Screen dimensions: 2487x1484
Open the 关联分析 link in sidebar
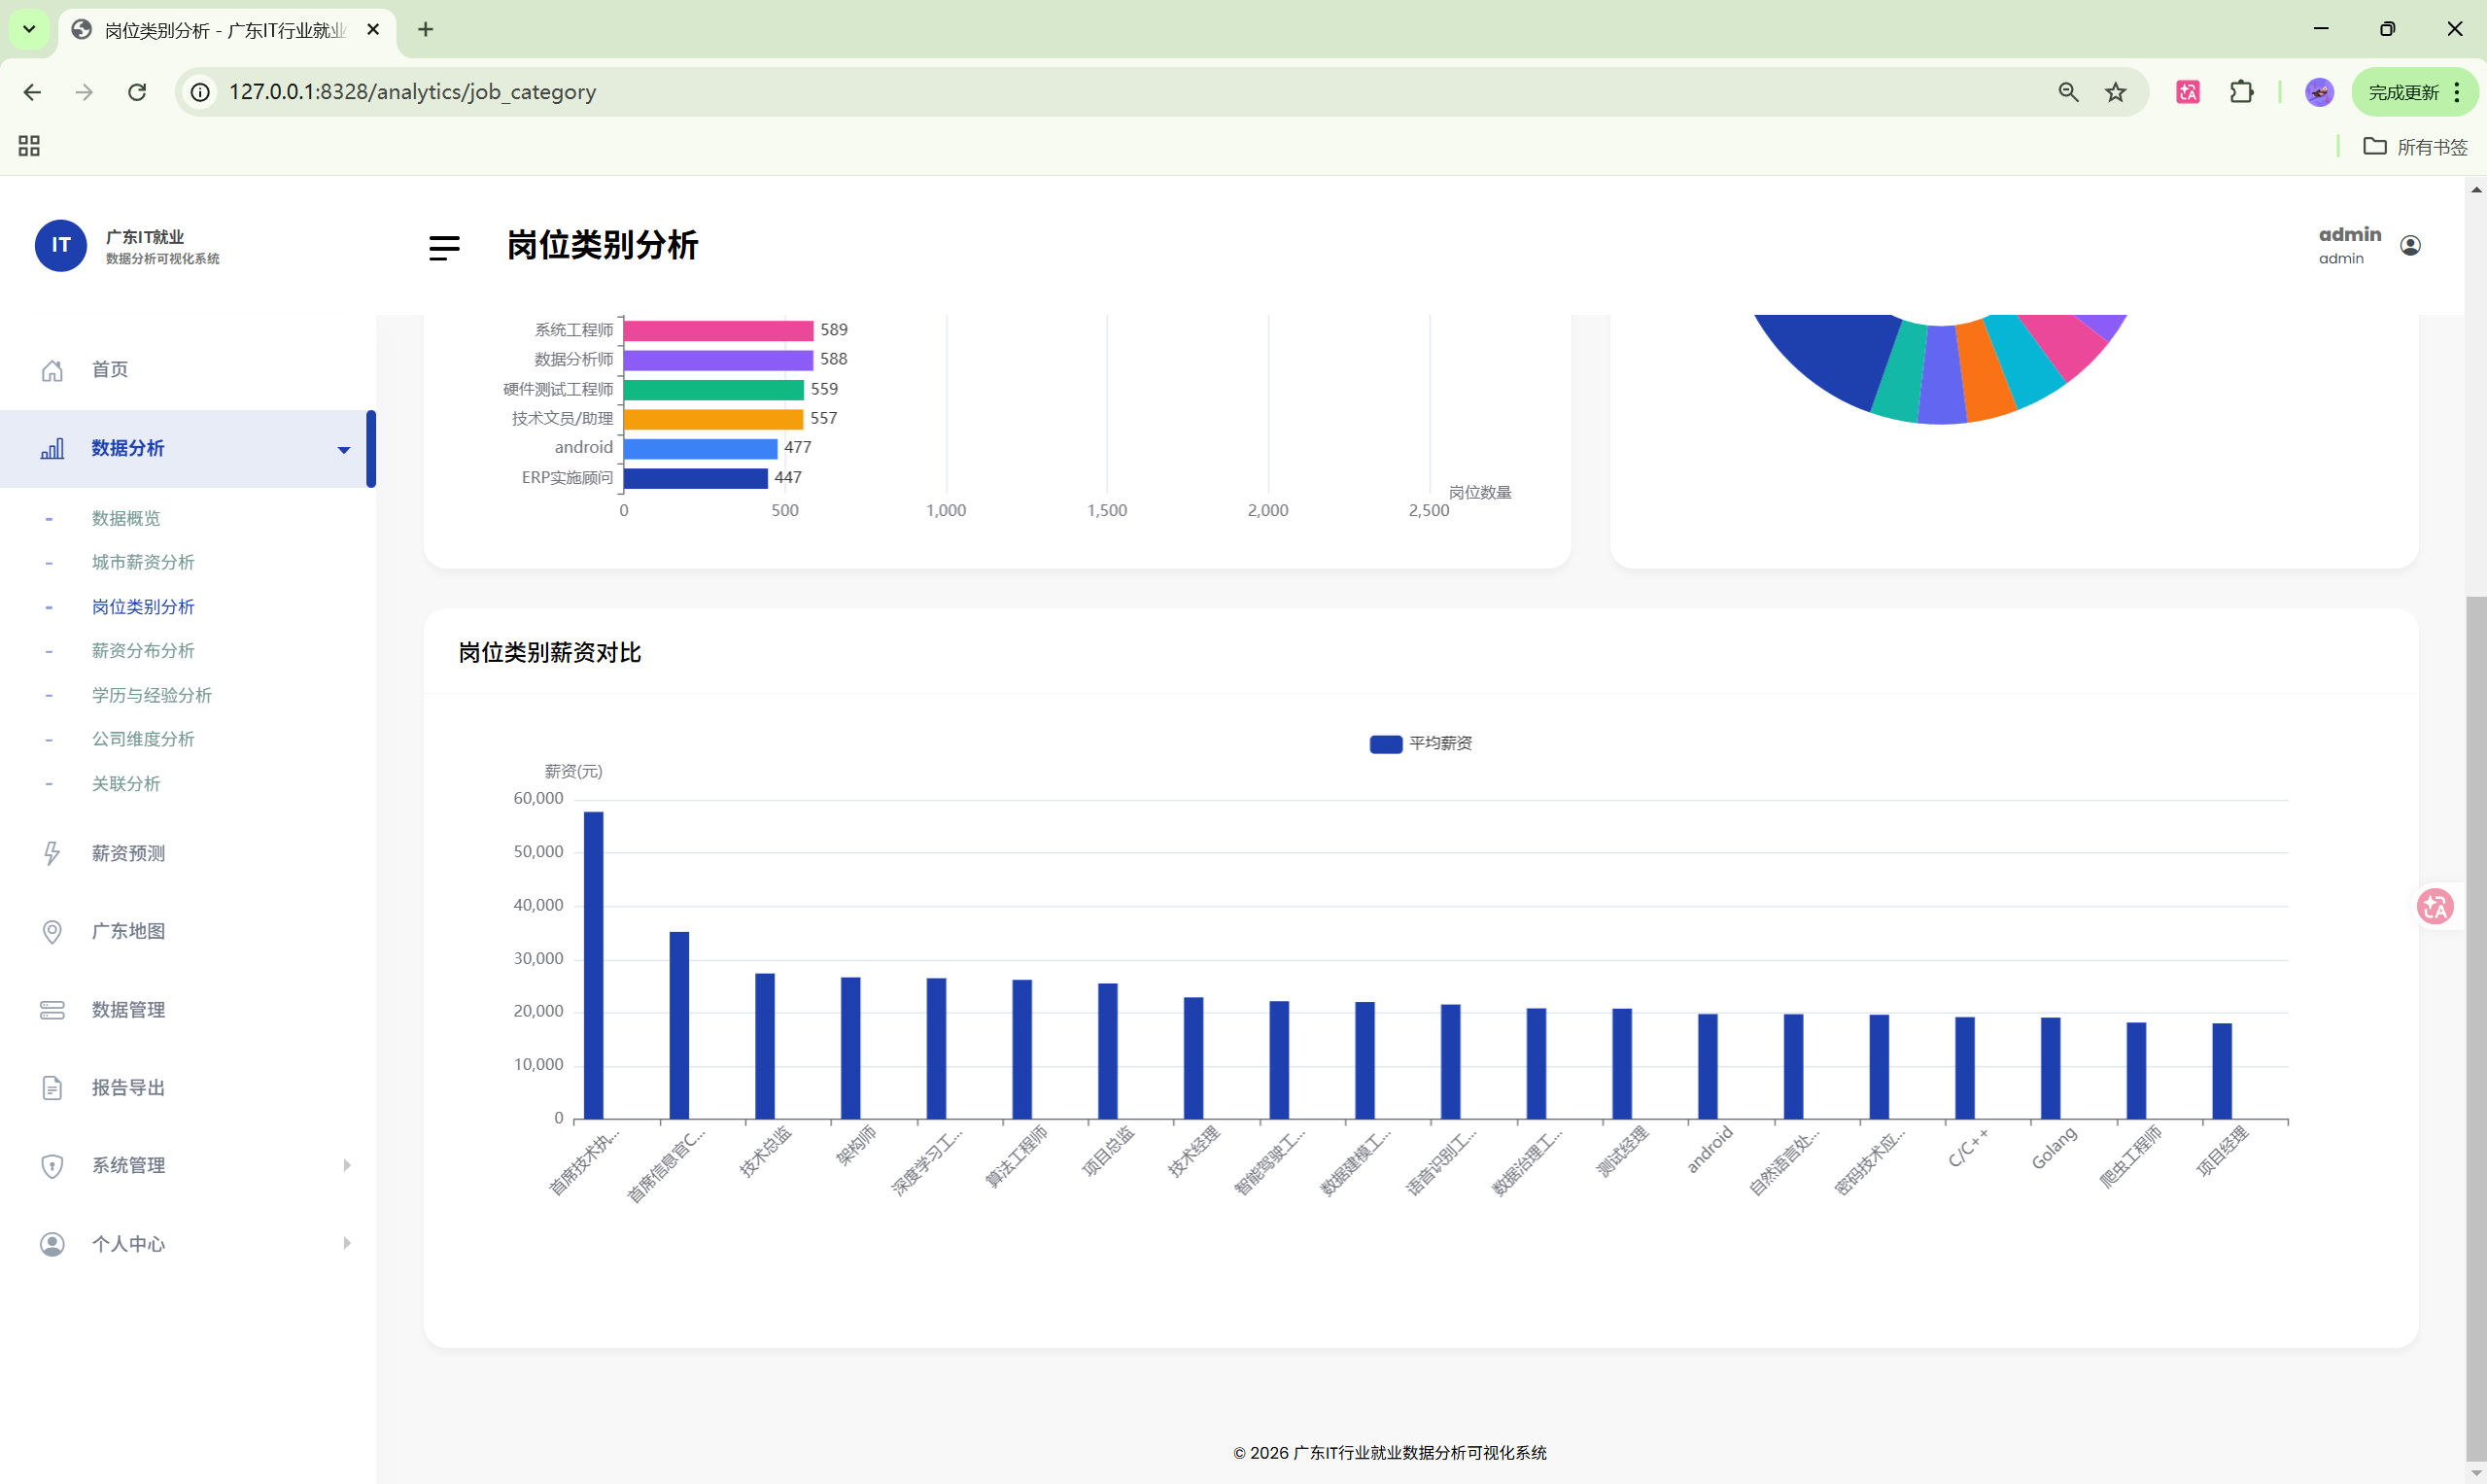pos(126,784)
